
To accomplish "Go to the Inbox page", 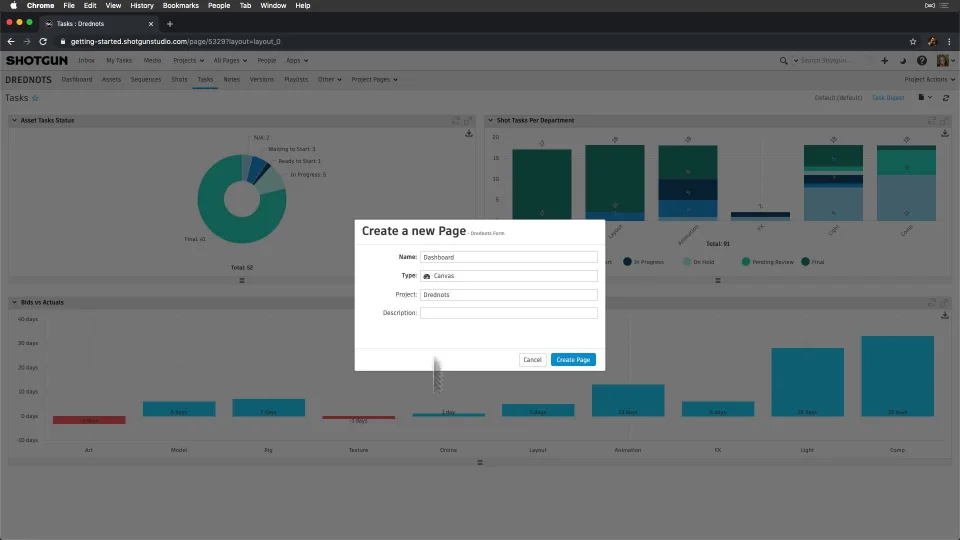I will [86, 61].
